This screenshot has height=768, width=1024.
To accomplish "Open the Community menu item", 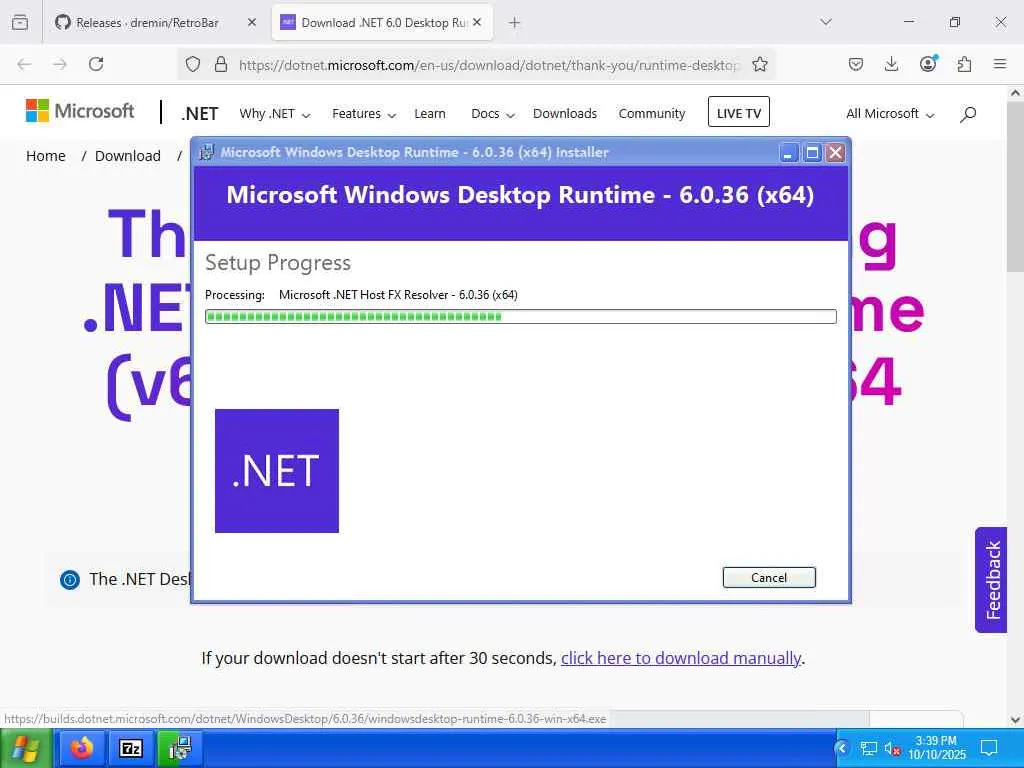I will (652, 114).
